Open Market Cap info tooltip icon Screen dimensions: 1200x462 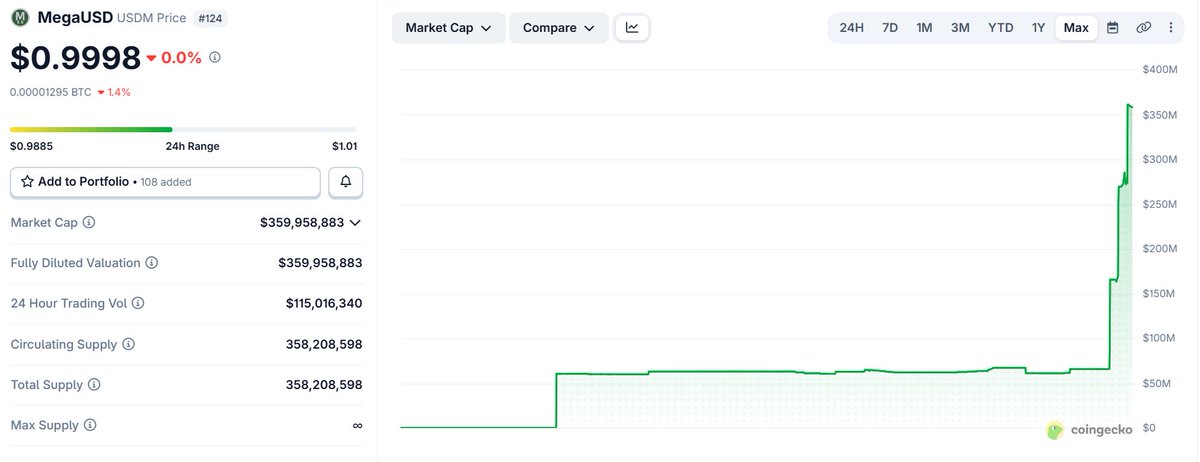[89, 222]
